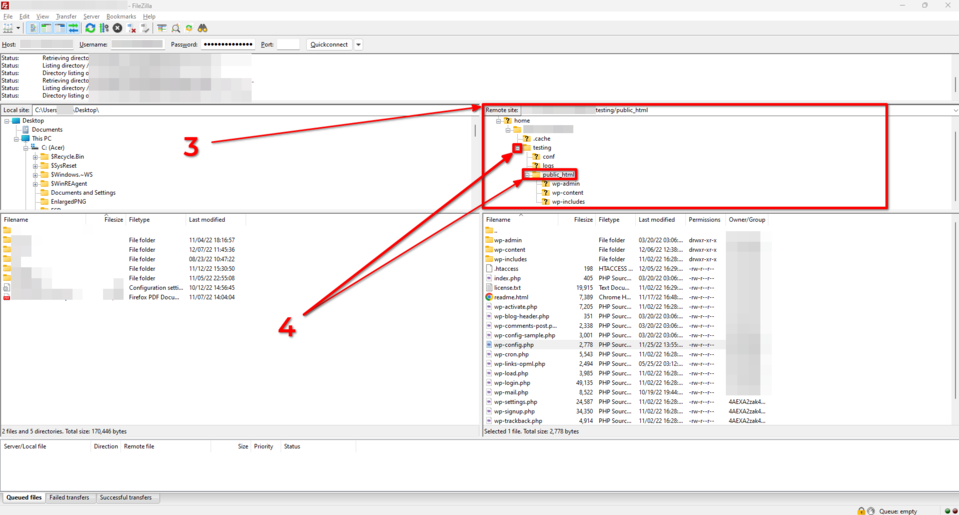This screenshot has width=959, height=515.
Task: Open Quickconnect history dropdown arrow
Action: point(358,45)
